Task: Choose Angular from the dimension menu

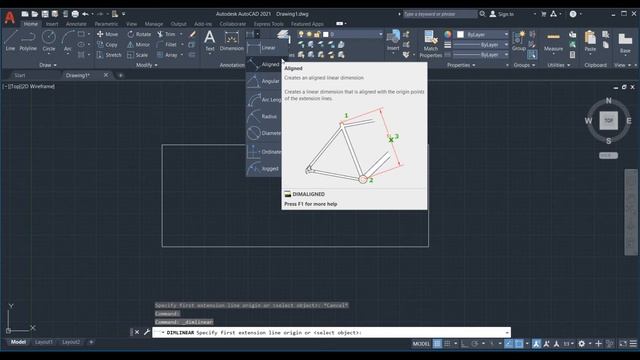Action: pos(264,81)
